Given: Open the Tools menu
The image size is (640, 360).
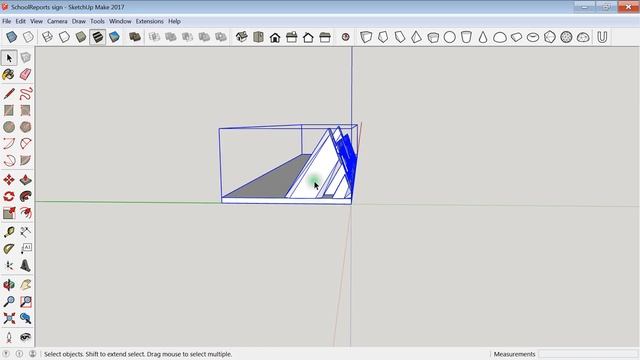Looking at the screenshot, I should coord(98,21).
